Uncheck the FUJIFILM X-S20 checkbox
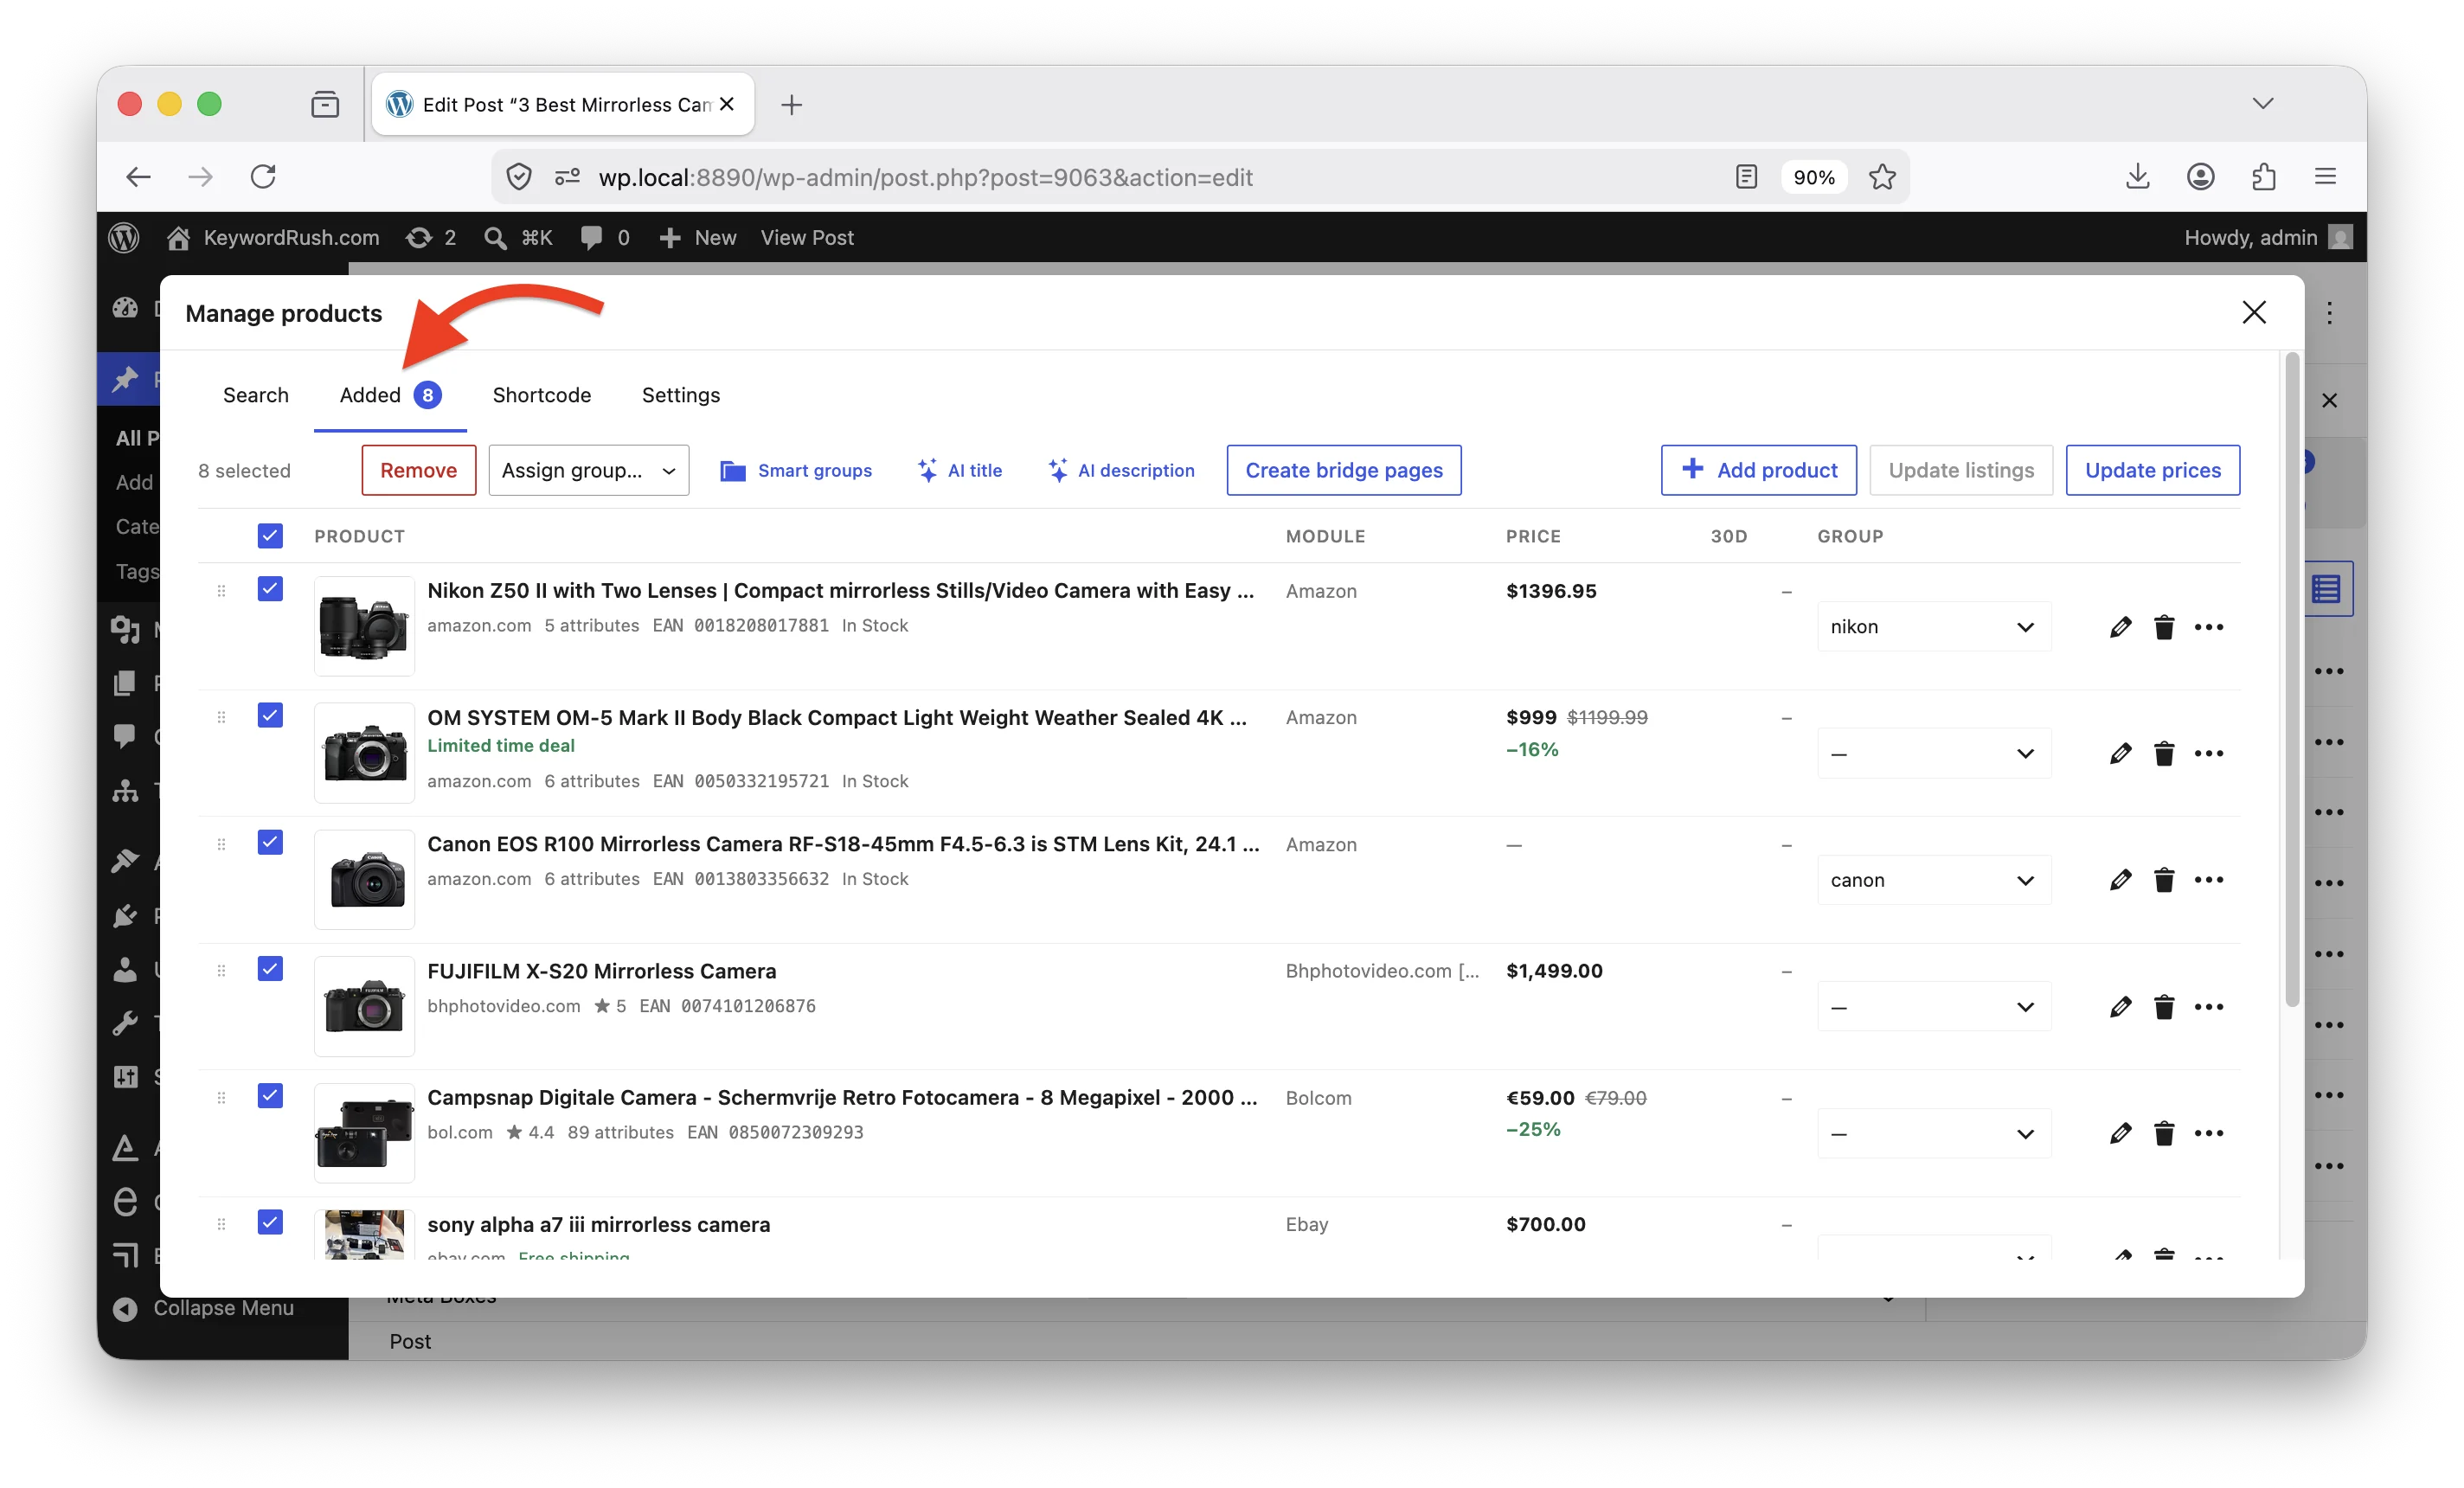Screen dimensions: 2464x1488 click(270, 969)
